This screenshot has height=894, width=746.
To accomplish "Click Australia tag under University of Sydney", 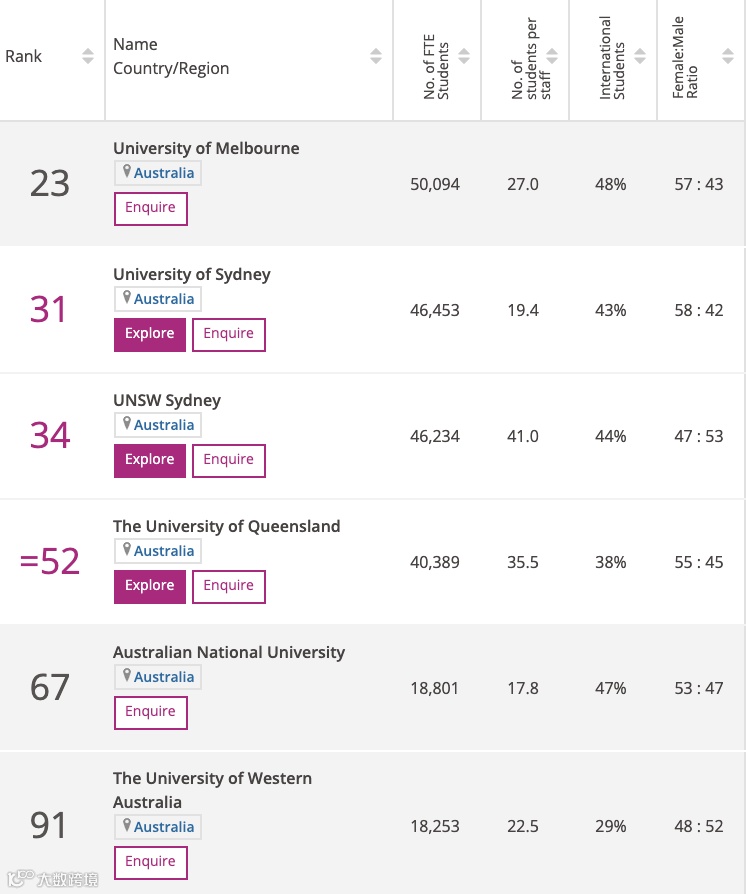I will point(164,299).
